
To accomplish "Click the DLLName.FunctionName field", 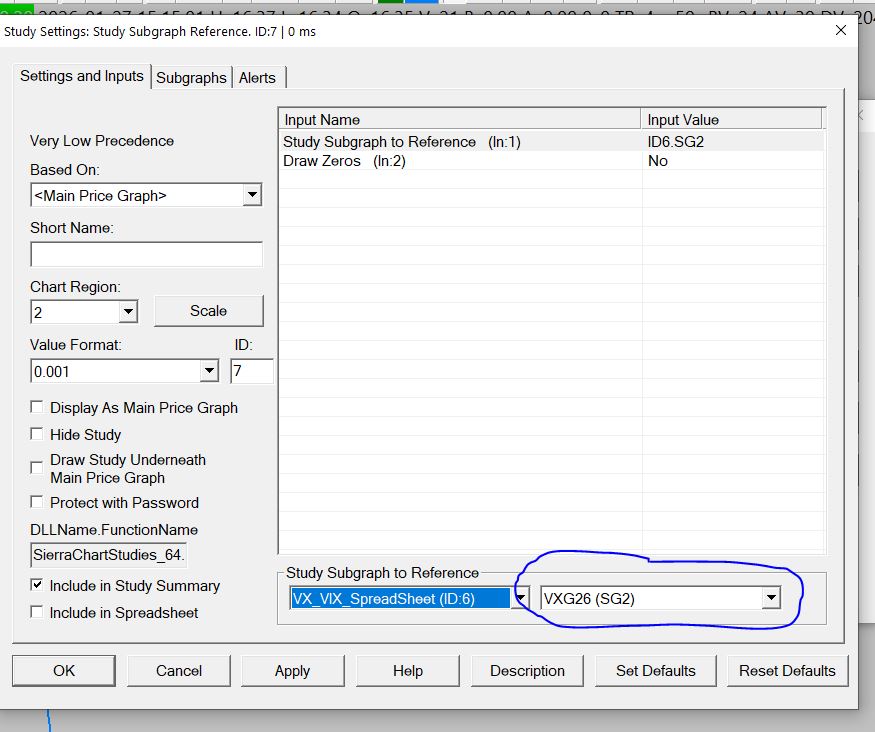I will coord(108,555).
